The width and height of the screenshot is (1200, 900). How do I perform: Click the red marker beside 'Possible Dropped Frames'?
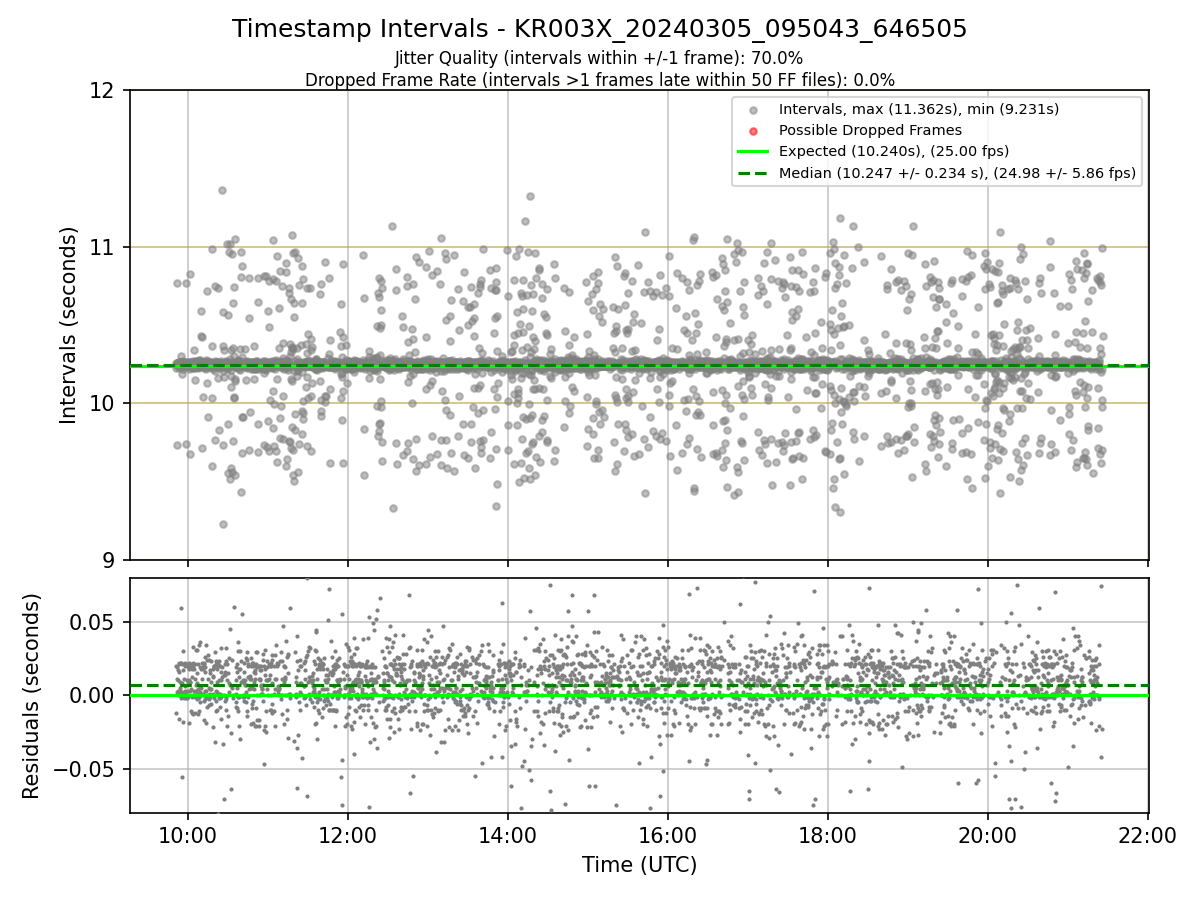click(x=754, y=130)
